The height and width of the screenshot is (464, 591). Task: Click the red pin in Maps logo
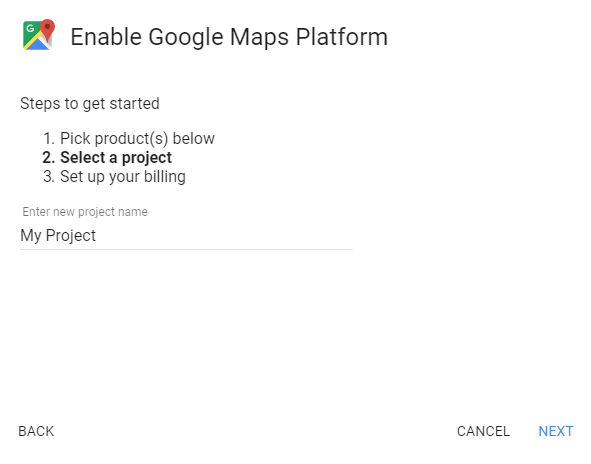pyautogui.click(x=47, y=29)
